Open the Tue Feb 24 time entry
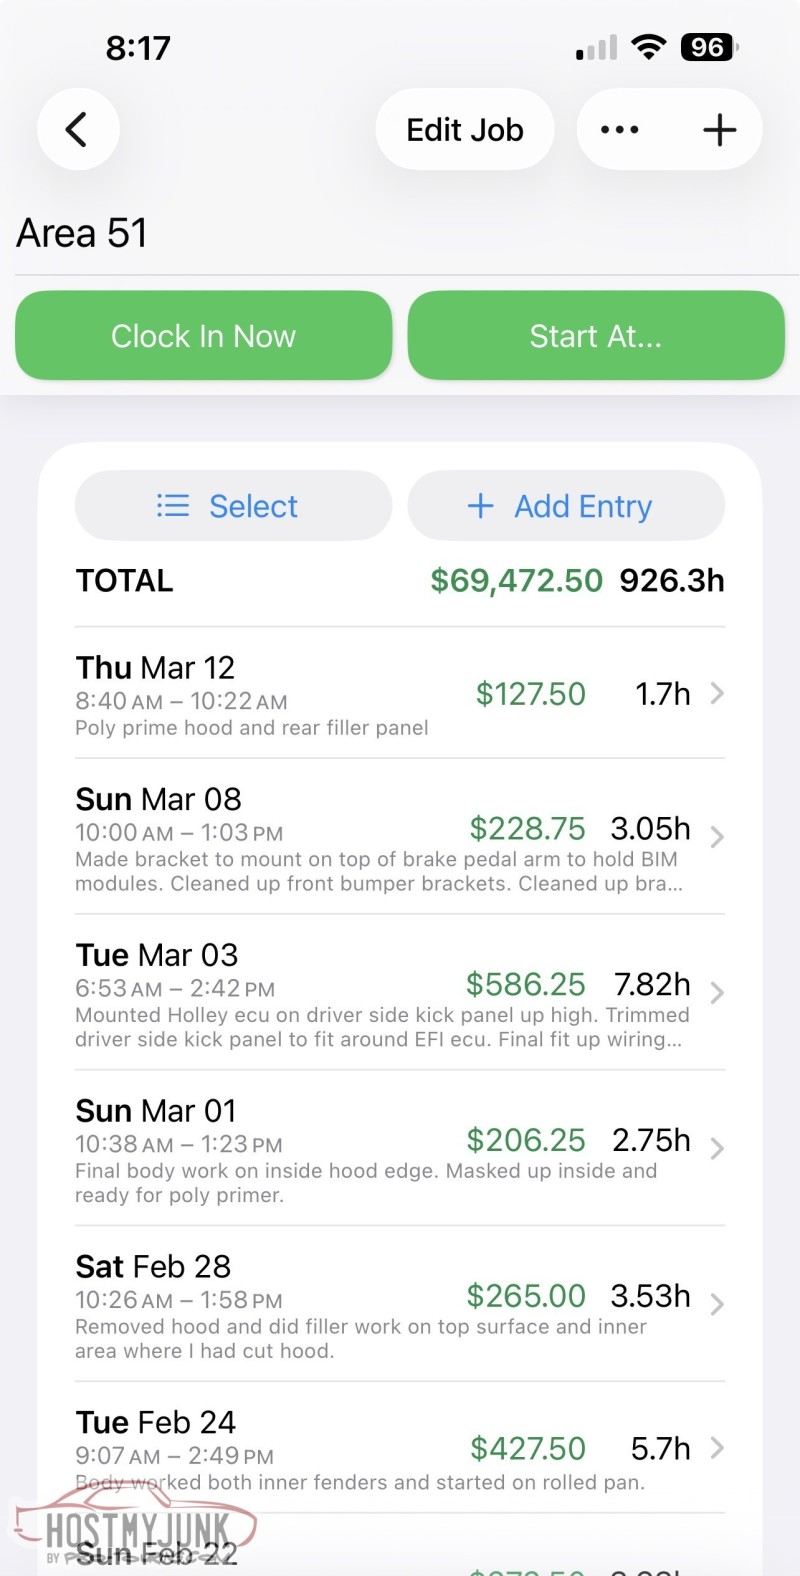Screen dimensions: 800x1576 pos(400,1448)
